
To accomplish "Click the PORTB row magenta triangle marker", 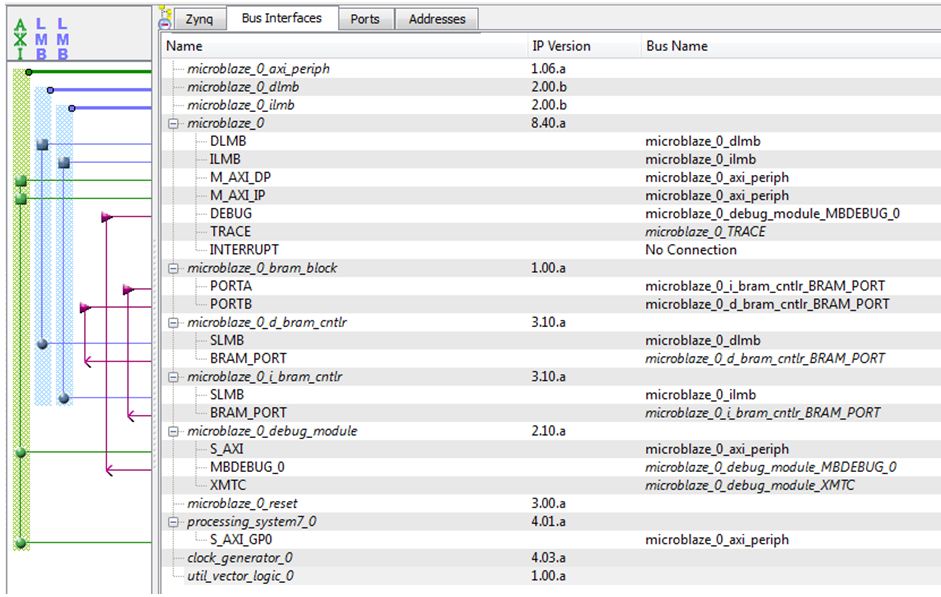I will (85, 307).
